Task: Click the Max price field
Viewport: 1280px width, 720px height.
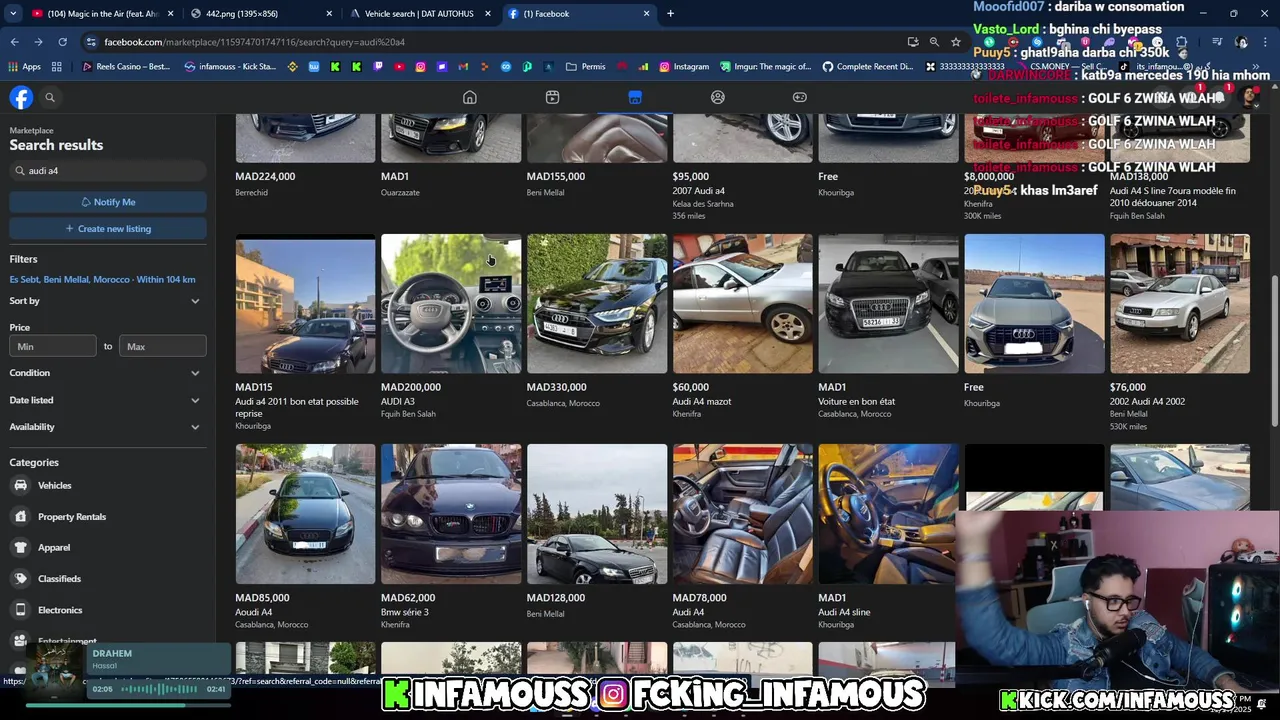Action: pos(163,346)
